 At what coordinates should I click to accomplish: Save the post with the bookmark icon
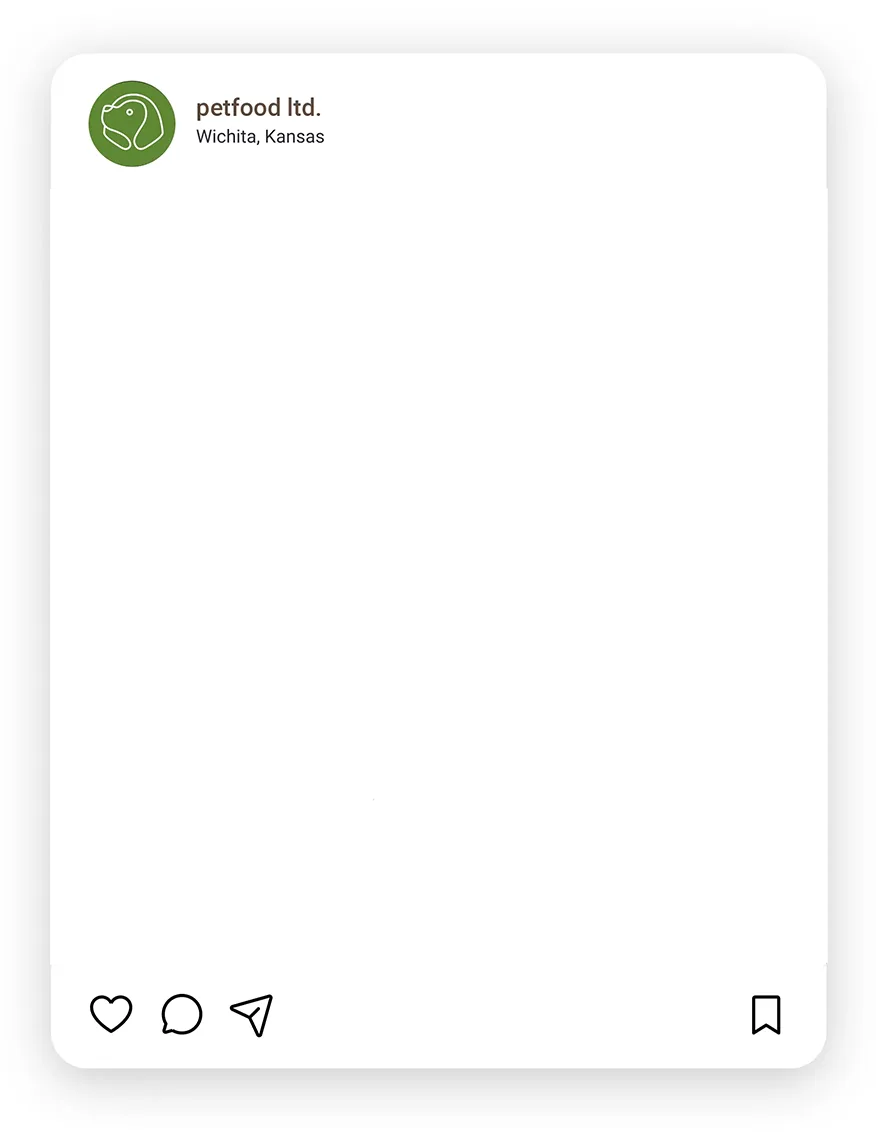pyautogui.click(x=766, y=1014)
